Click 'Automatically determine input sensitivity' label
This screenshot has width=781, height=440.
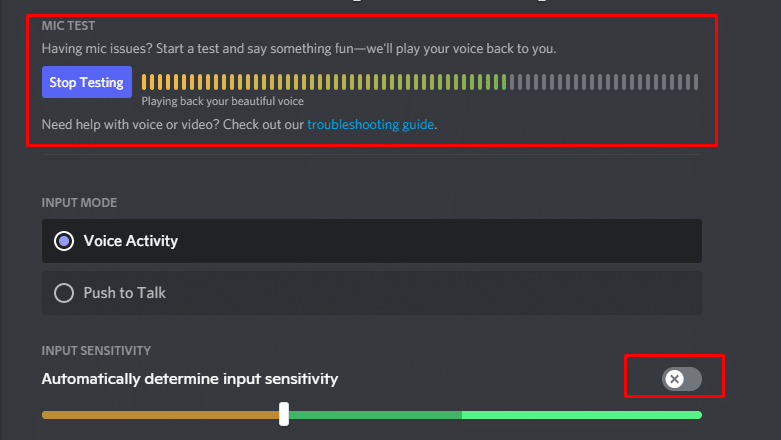[190, 379]
